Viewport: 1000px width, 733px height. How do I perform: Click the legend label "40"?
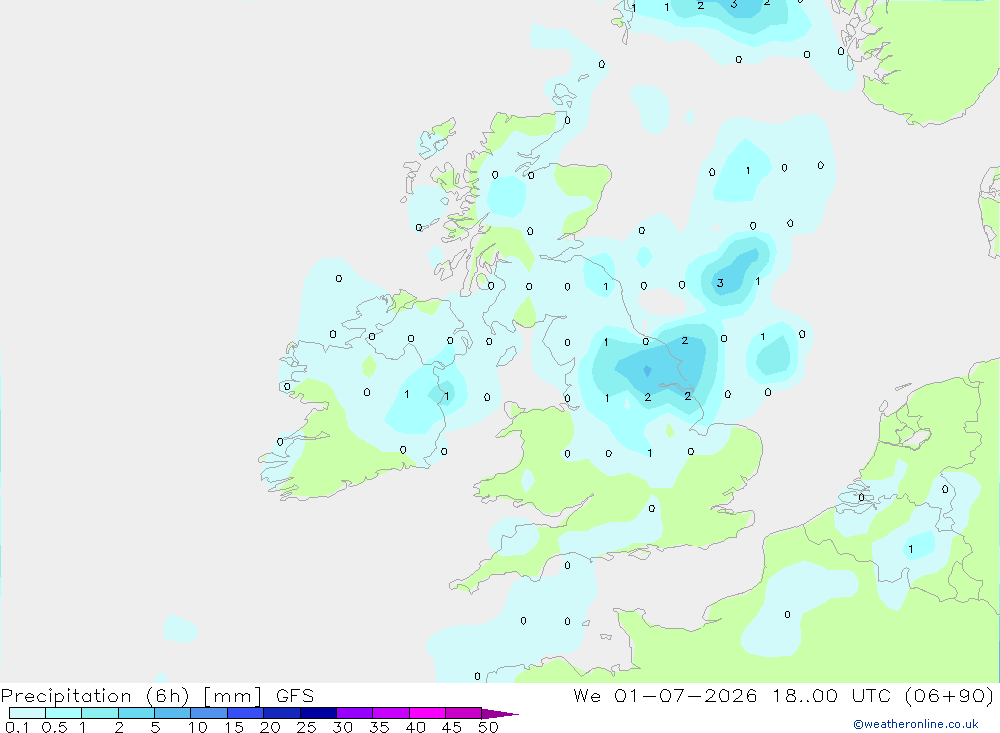(x=415, y=727)
